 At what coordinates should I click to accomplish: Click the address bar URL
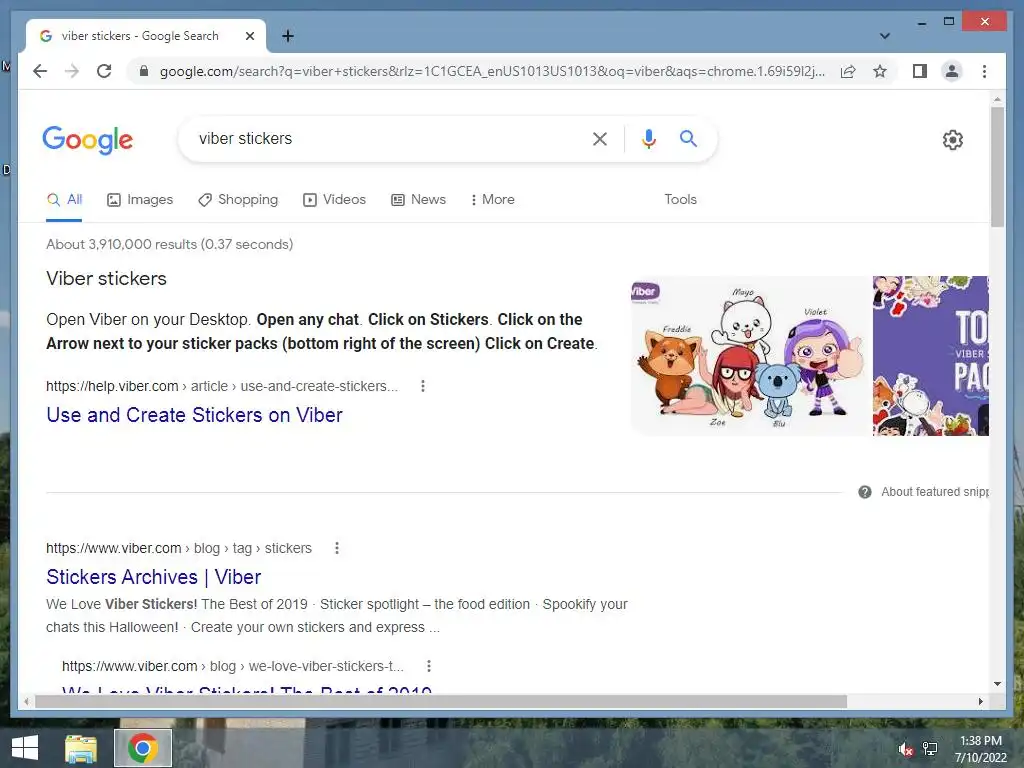(492, 71)
